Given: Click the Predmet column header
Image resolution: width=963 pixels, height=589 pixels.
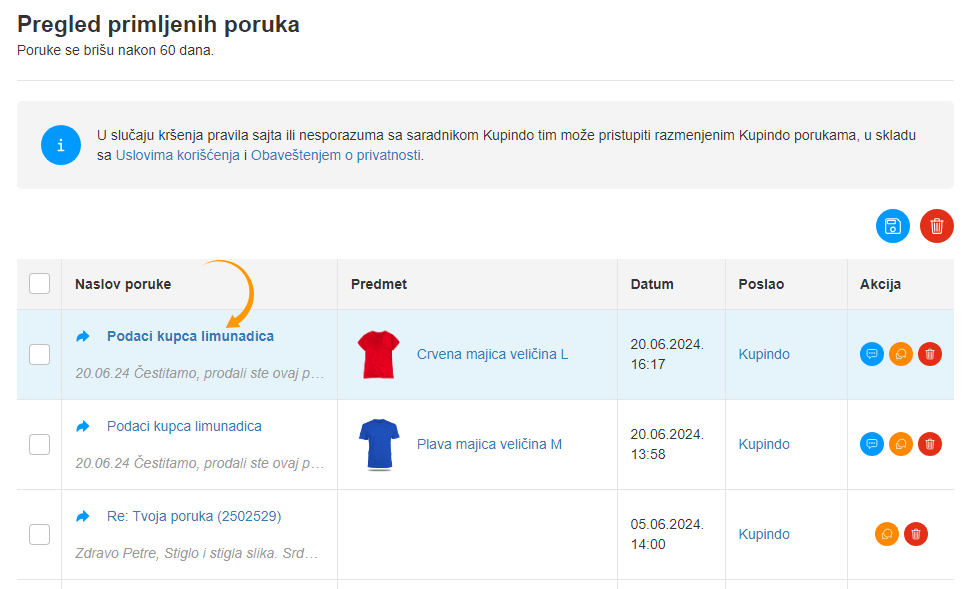Looking at the screenshot, I should [379, 284].
